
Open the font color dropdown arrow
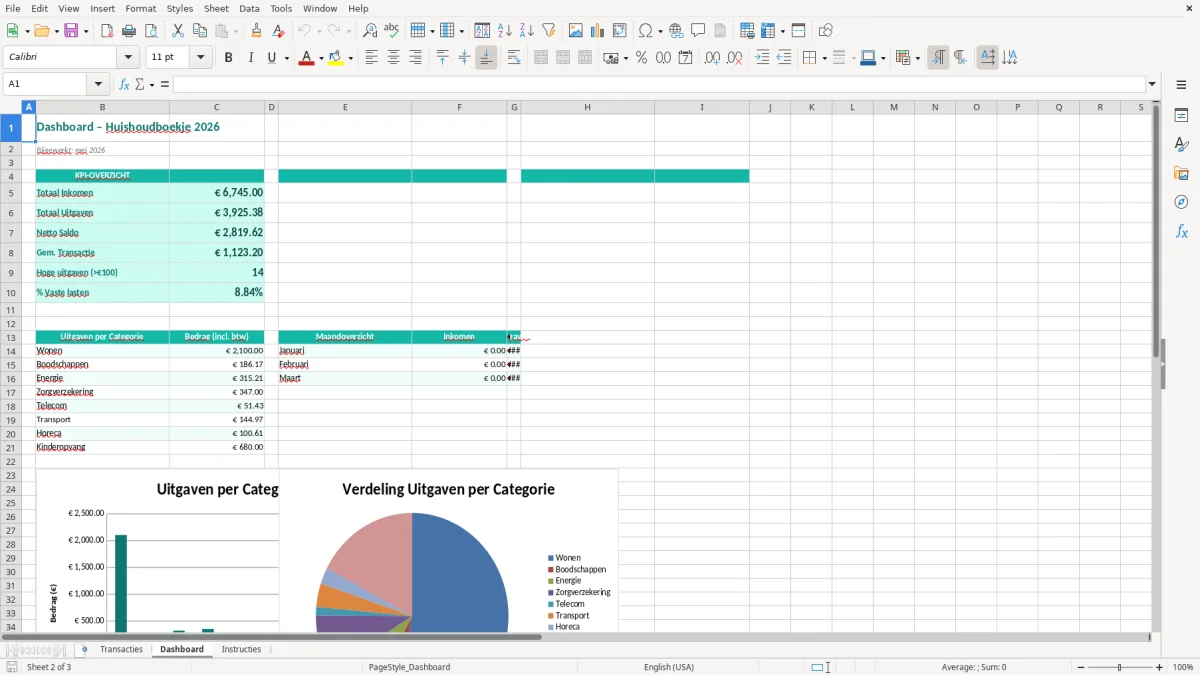tap(319, 58)
